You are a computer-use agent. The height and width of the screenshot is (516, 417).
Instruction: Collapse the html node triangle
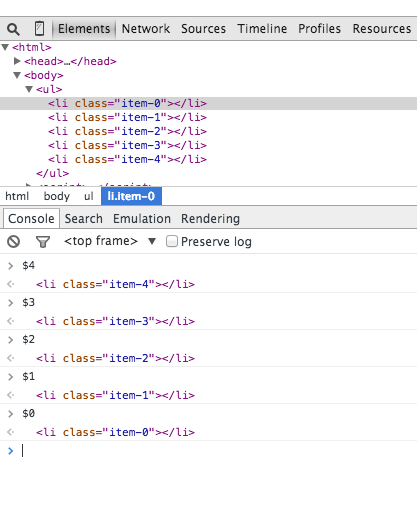pyautogui.click(x=5, y=47)
